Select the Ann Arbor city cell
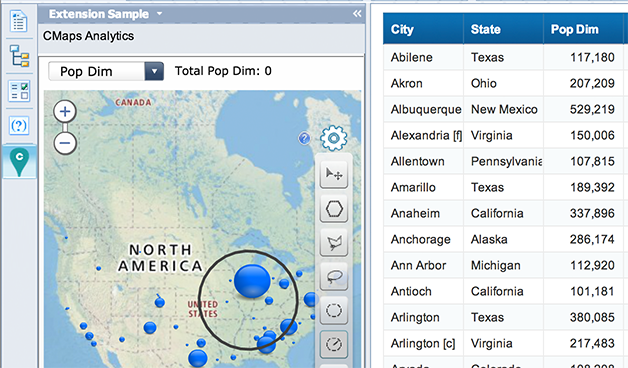The height and width of the screenshot is (368, 628). click(423, 265)
